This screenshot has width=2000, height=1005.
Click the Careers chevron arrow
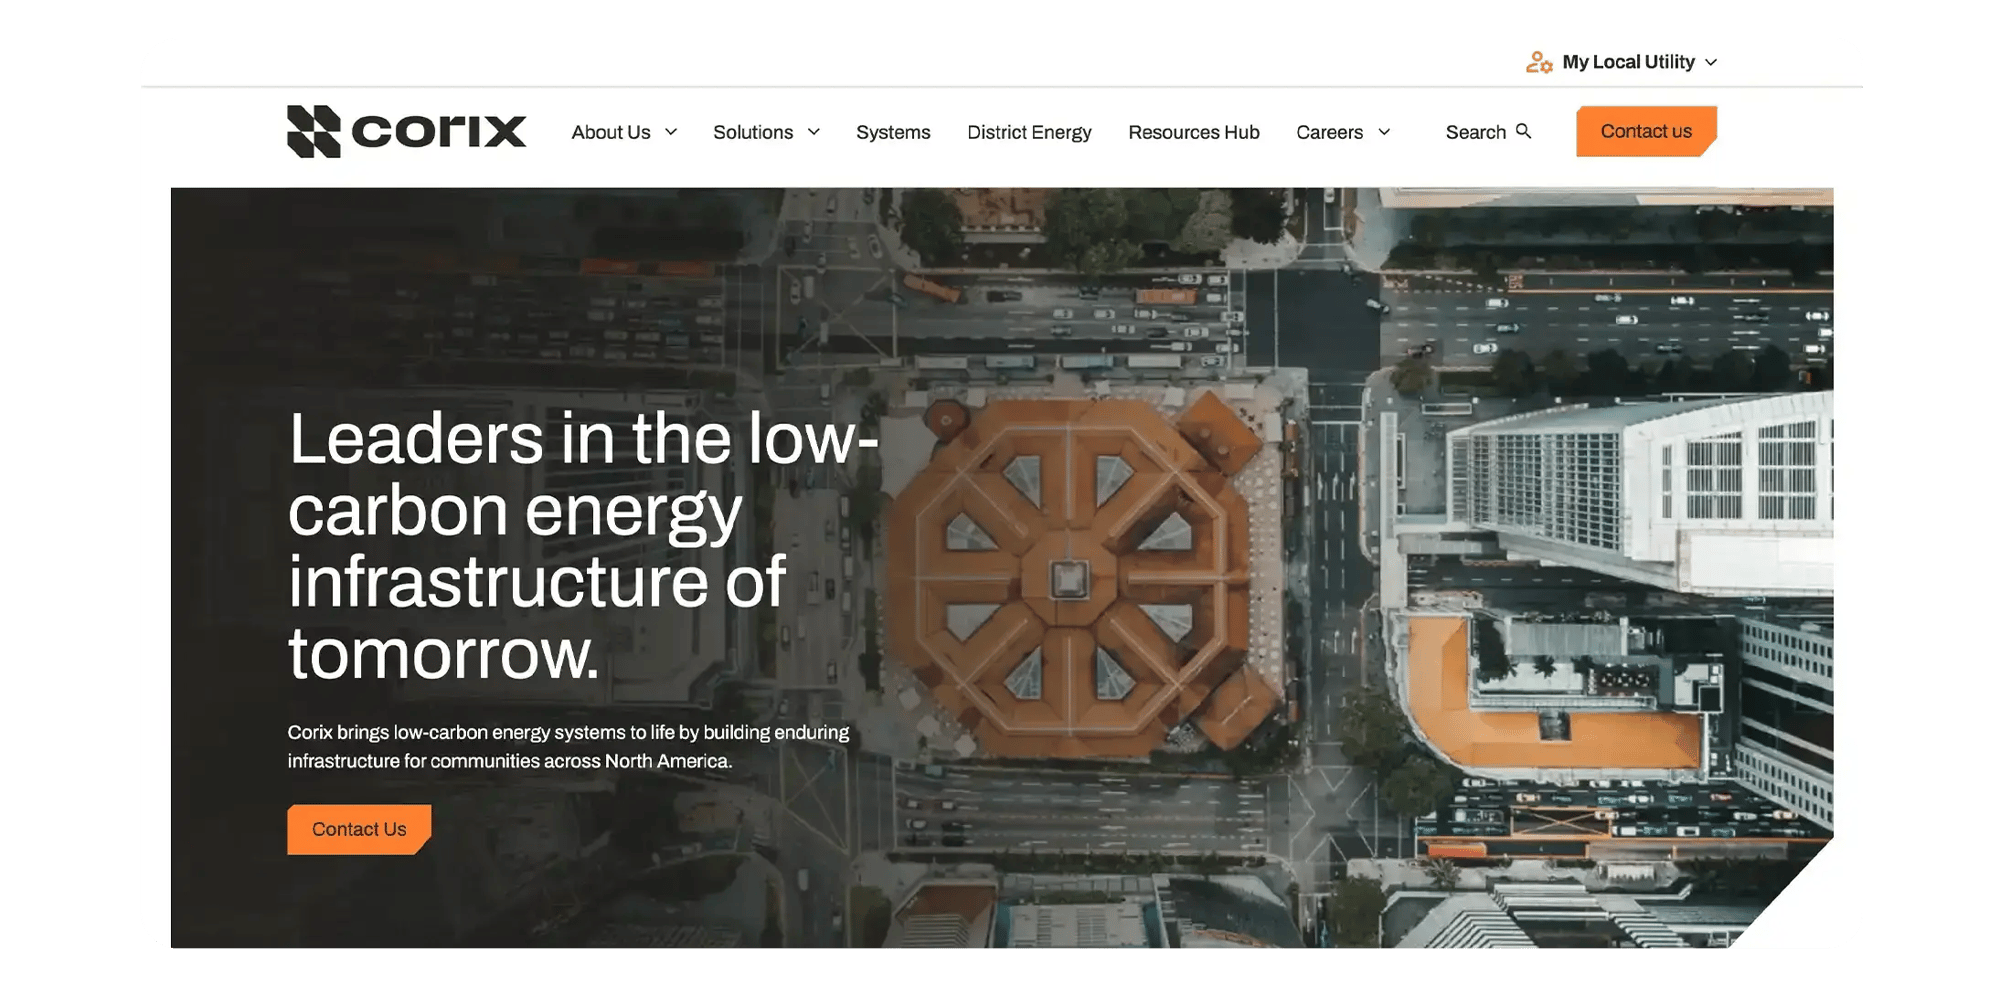pyautogui.click(x=1385, y=132)
